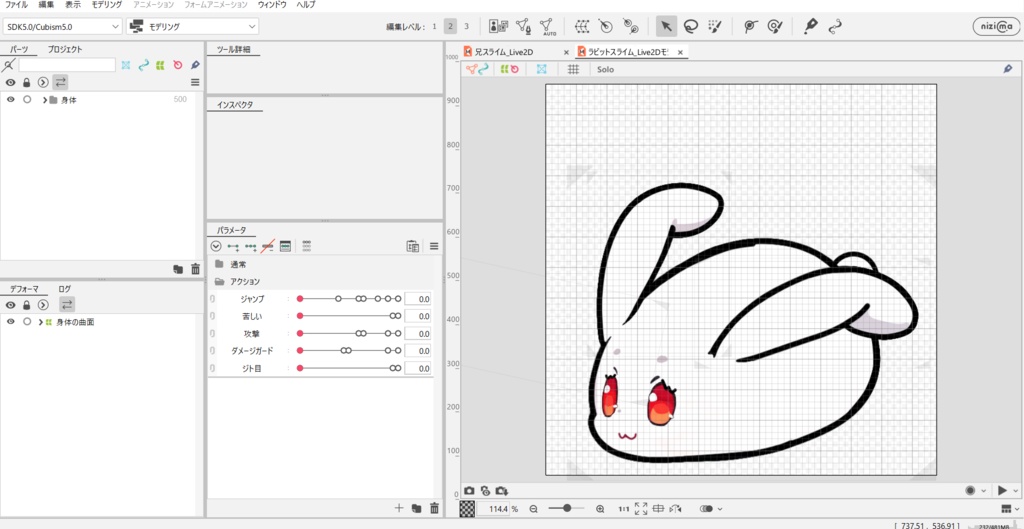Open ファイル menu
The height and width of the screenshot is (529, 1024).
point(16,5)
